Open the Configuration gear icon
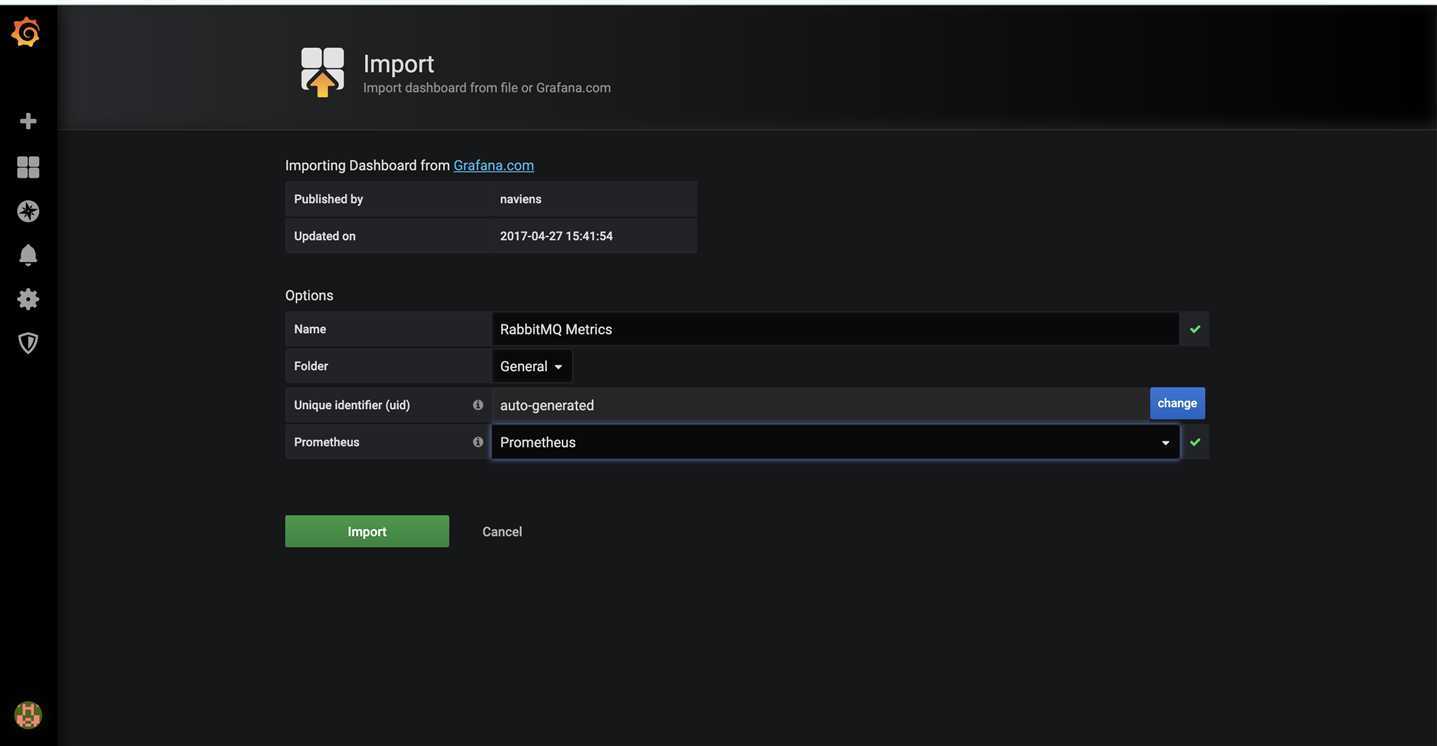This screenshot has width=1437, height=746. (28, 299)
